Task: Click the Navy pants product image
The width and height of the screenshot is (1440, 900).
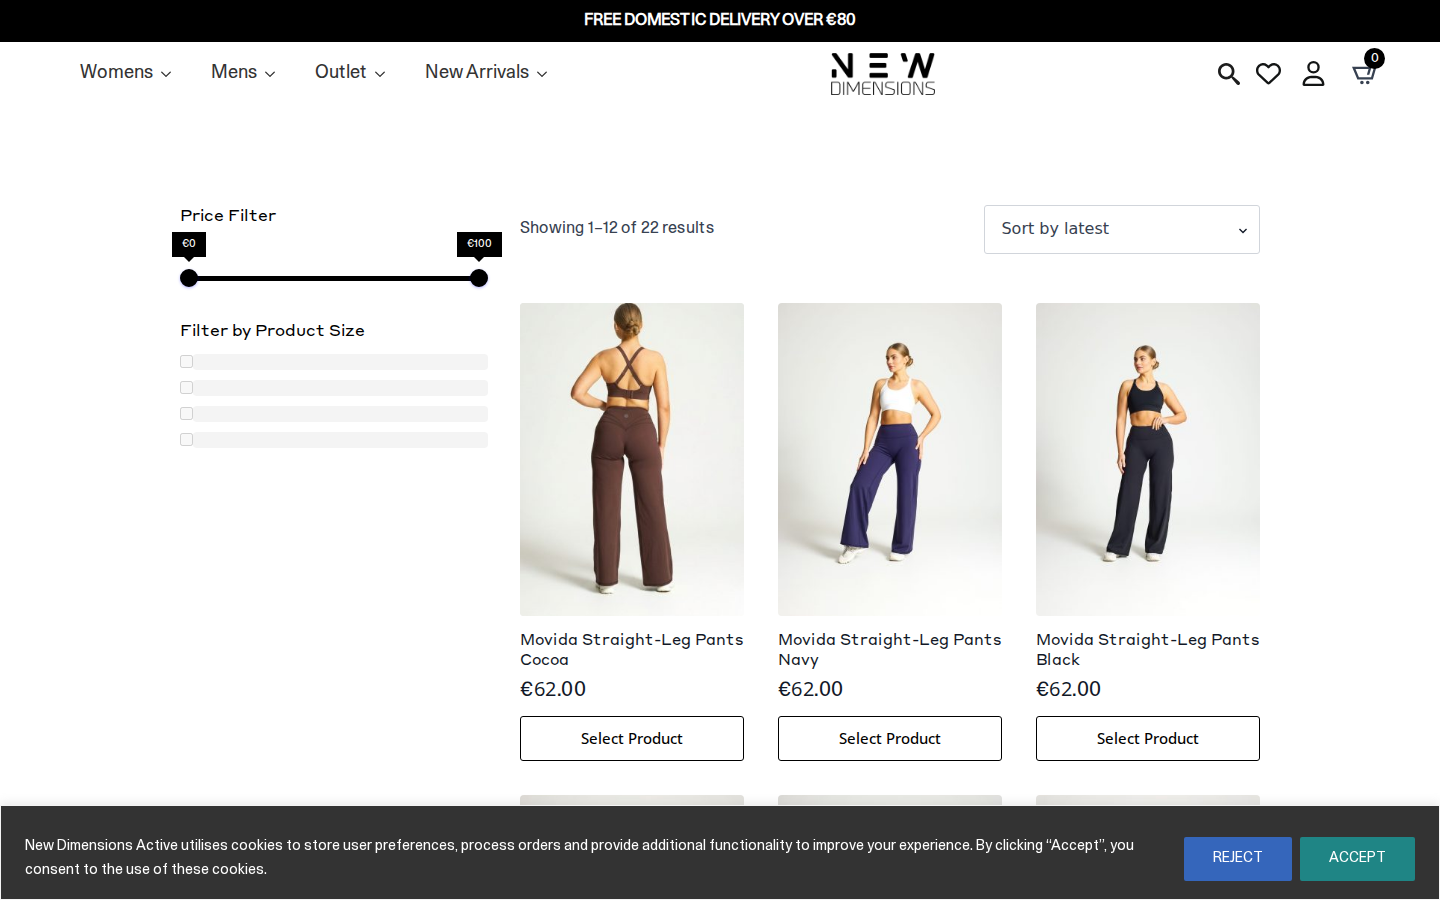Action: (890, 459)
